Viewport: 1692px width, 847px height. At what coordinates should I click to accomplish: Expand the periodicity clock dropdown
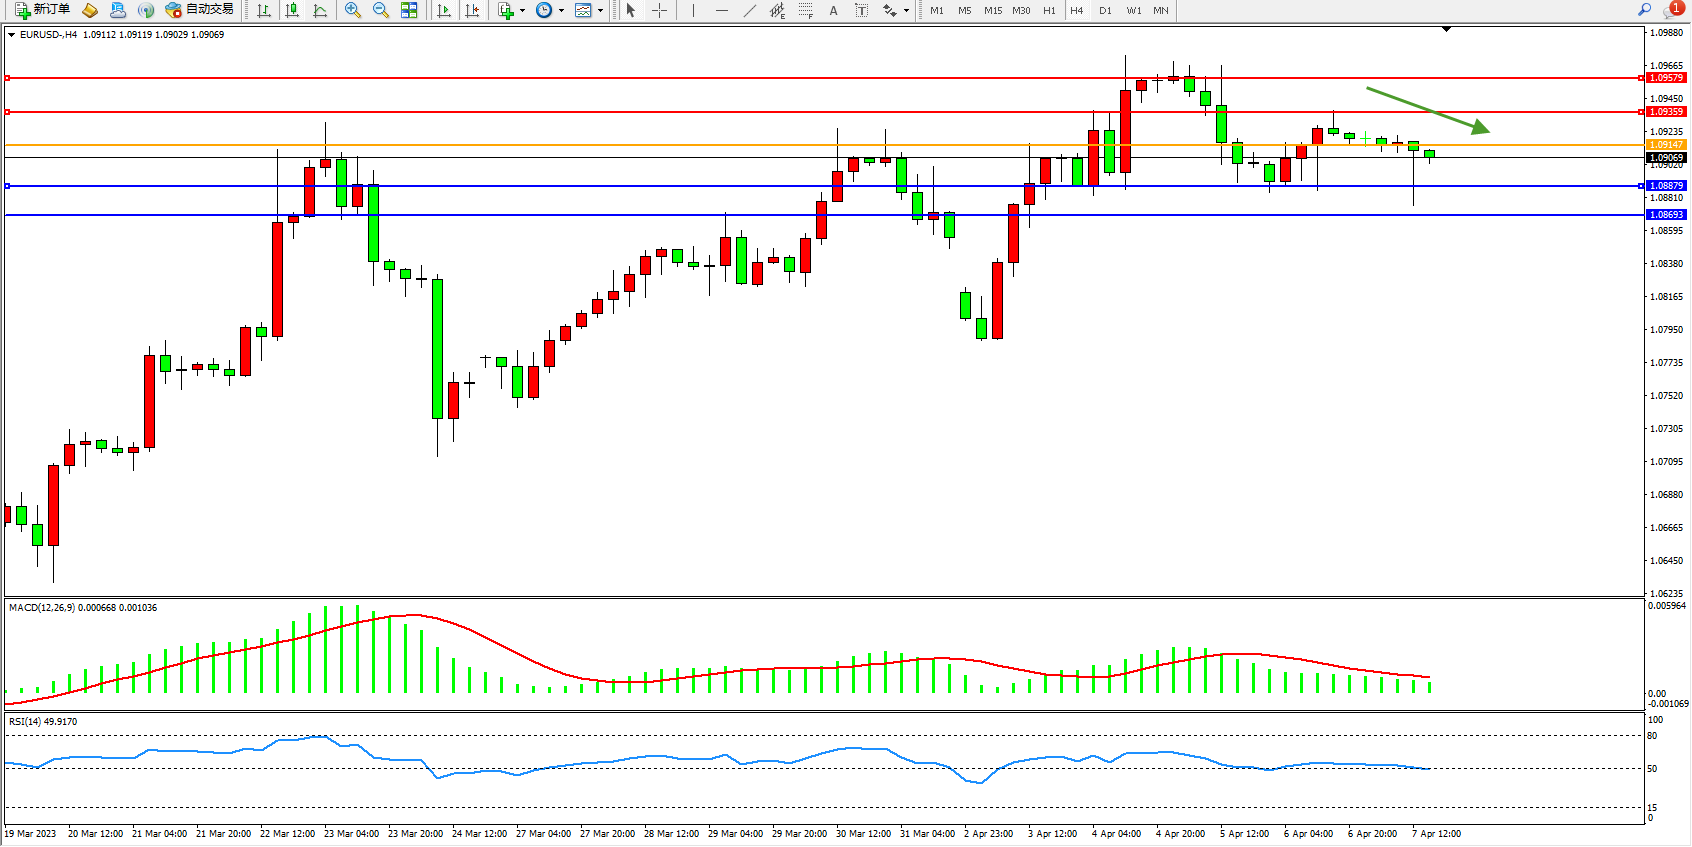[x=561, y=11]
